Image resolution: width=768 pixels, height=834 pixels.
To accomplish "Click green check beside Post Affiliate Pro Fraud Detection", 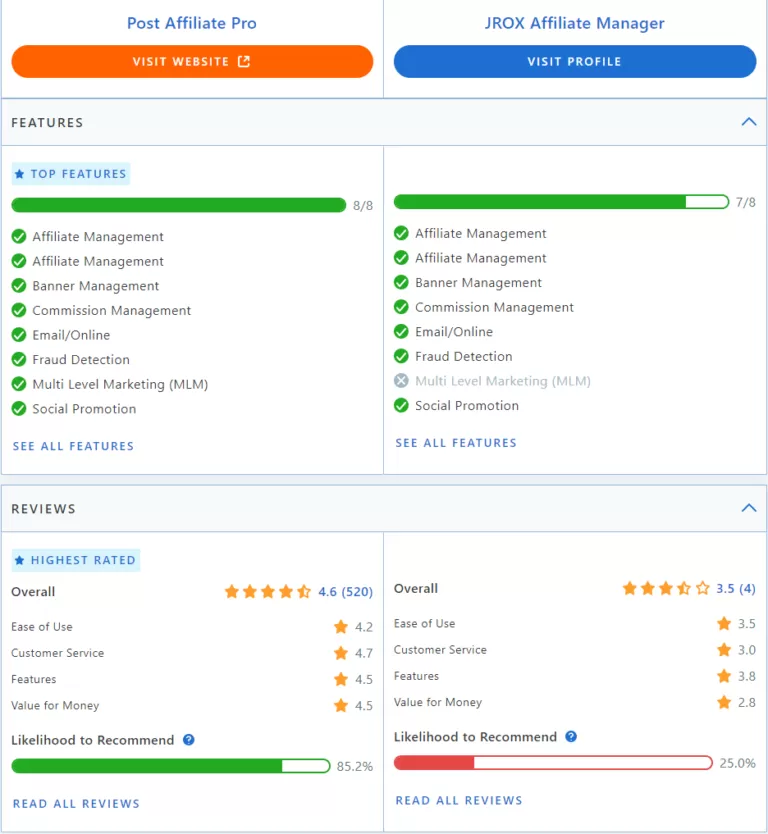I will coord(19,360).
